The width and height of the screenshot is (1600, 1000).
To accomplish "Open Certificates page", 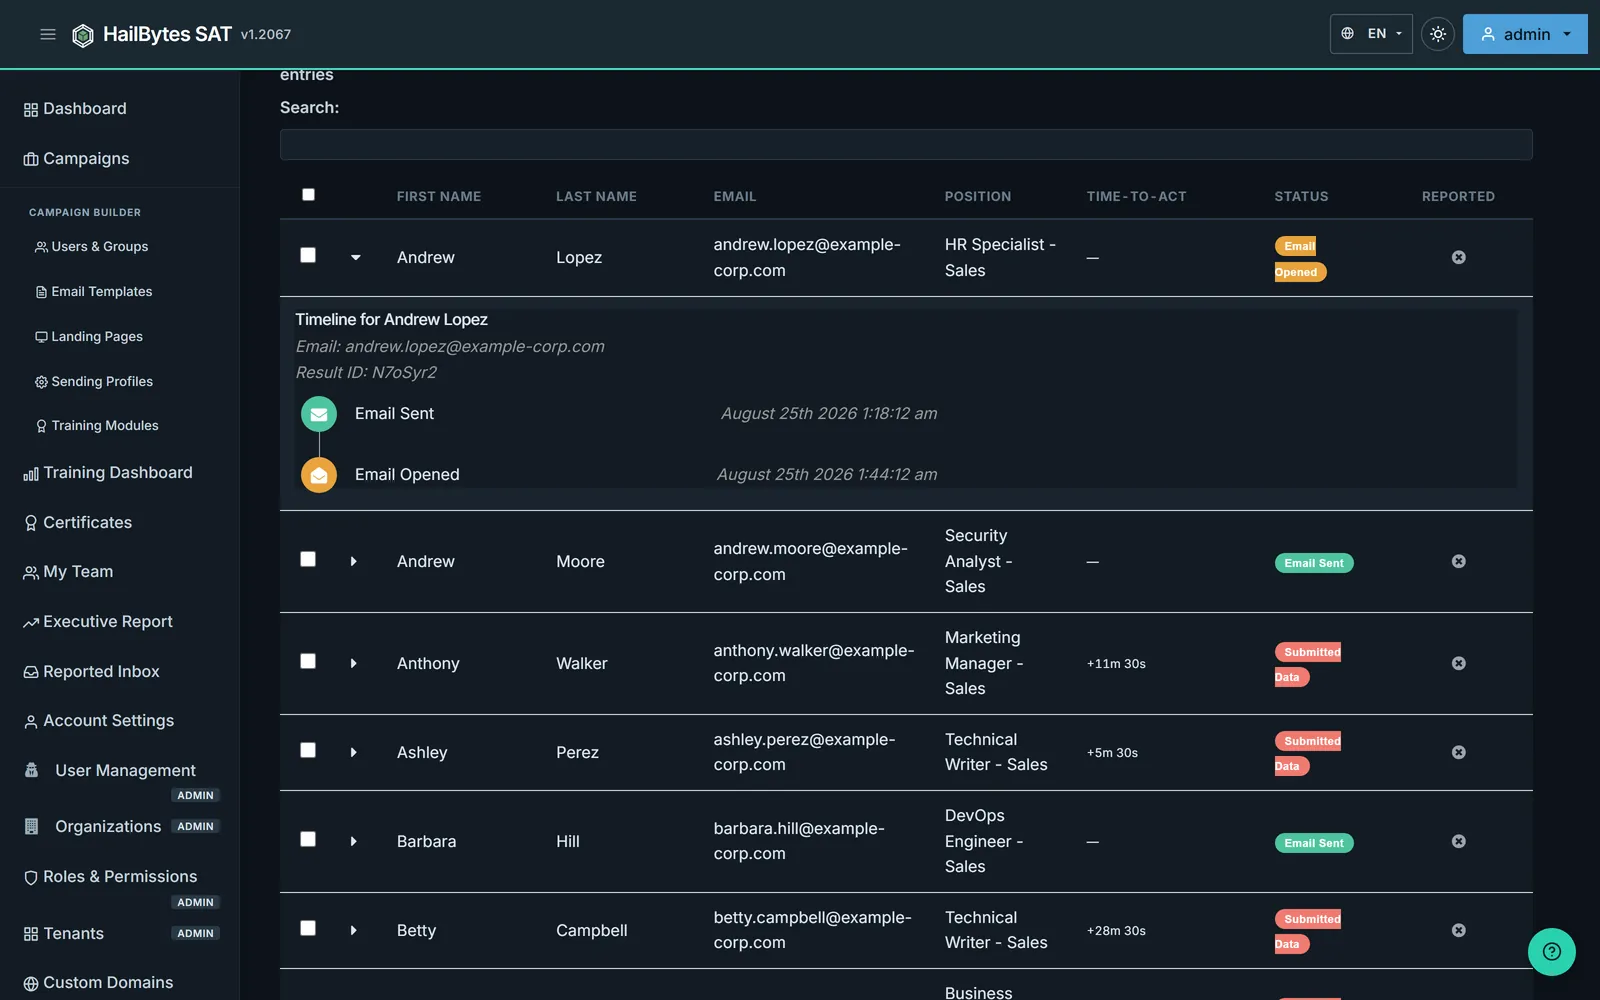I will coord(78,523).
